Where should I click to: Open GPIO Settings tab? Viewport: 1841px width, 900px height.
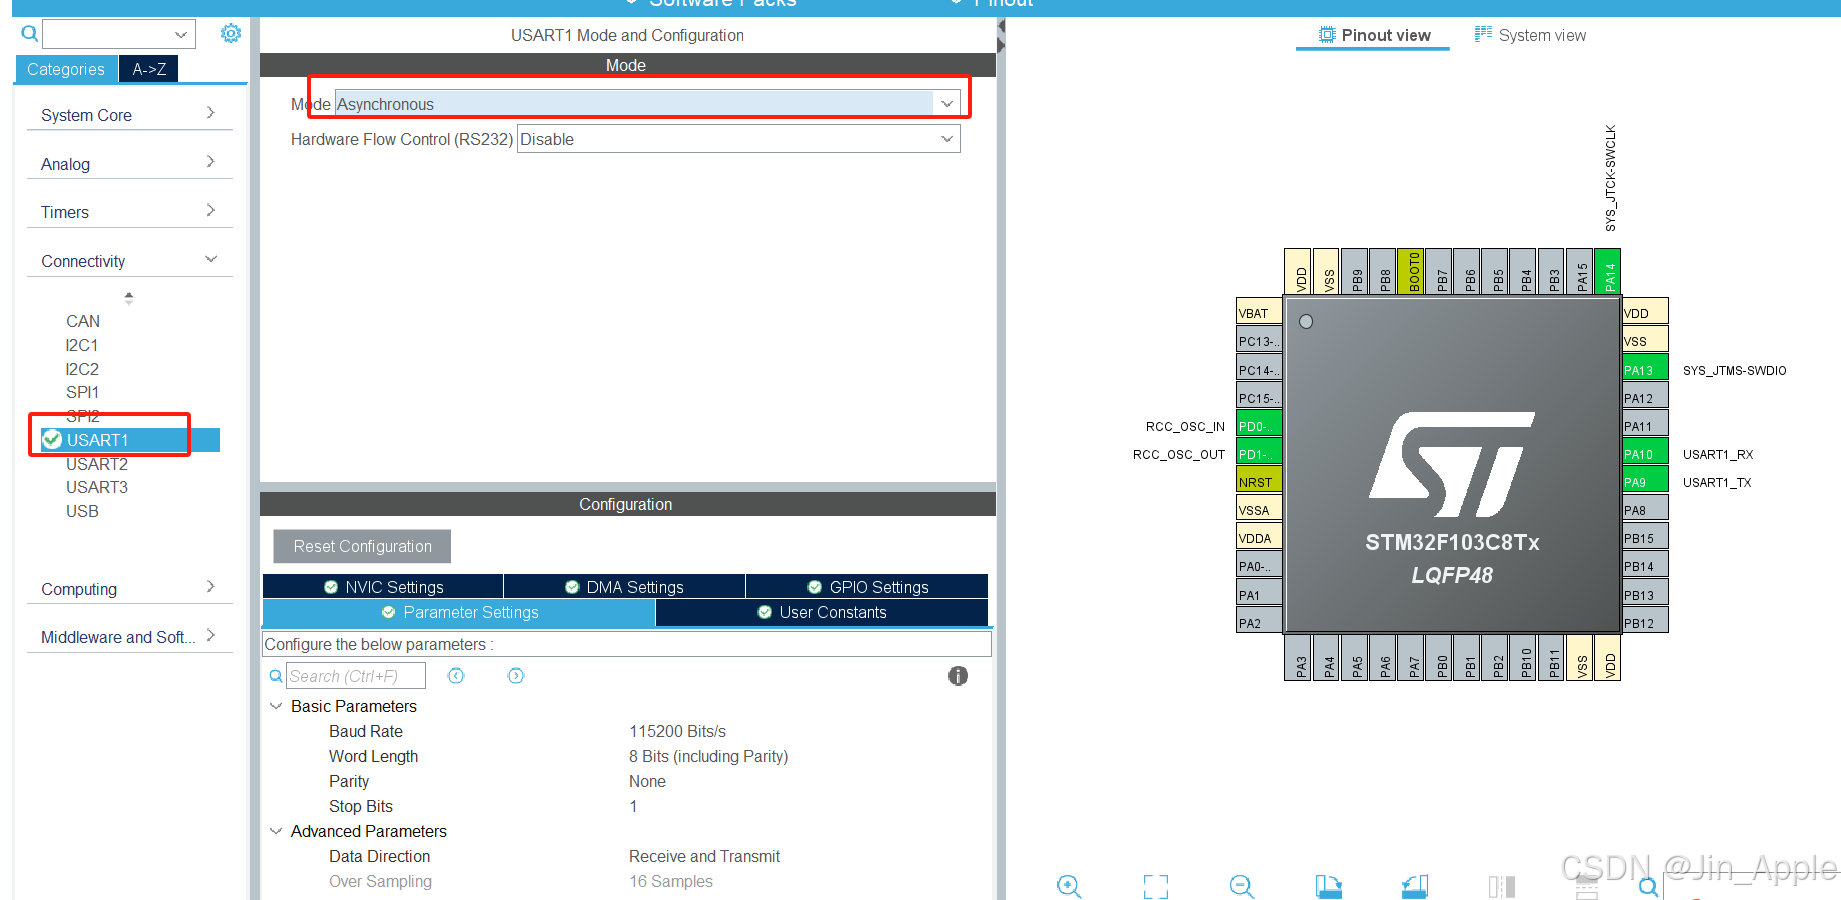[x=867, y=587]
